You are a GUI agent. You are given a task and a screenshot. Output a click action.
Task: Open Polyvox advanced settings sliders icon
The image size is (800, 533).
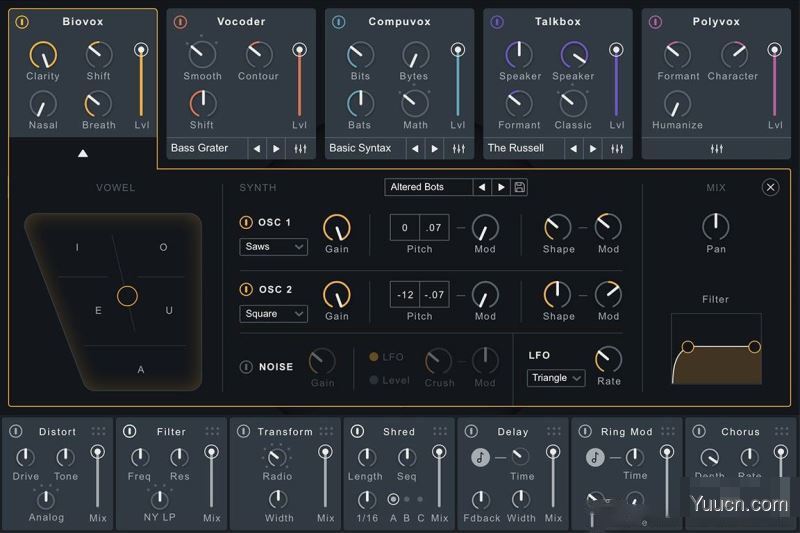point(717,148)
